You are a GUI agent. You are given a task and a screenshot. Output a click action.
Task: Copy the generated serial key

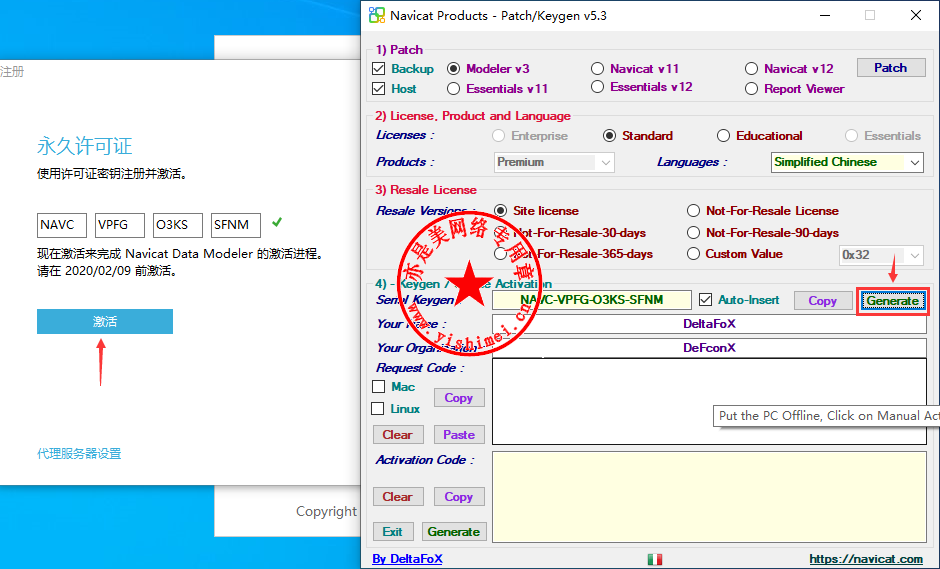[x=822, y=301]
